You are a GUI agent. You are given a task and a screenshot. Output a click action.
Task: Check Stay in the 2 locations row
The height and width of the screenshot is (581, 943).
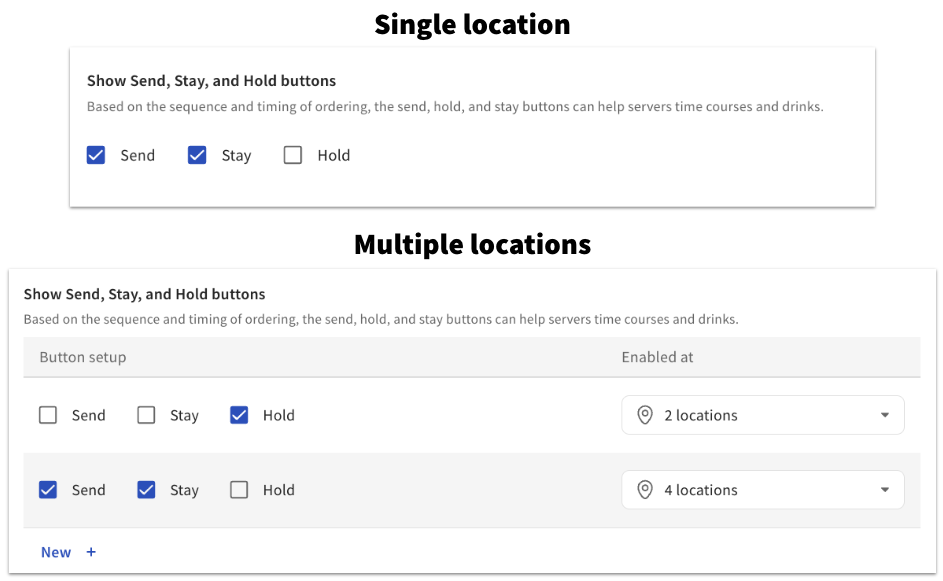[x=146, y=415]
